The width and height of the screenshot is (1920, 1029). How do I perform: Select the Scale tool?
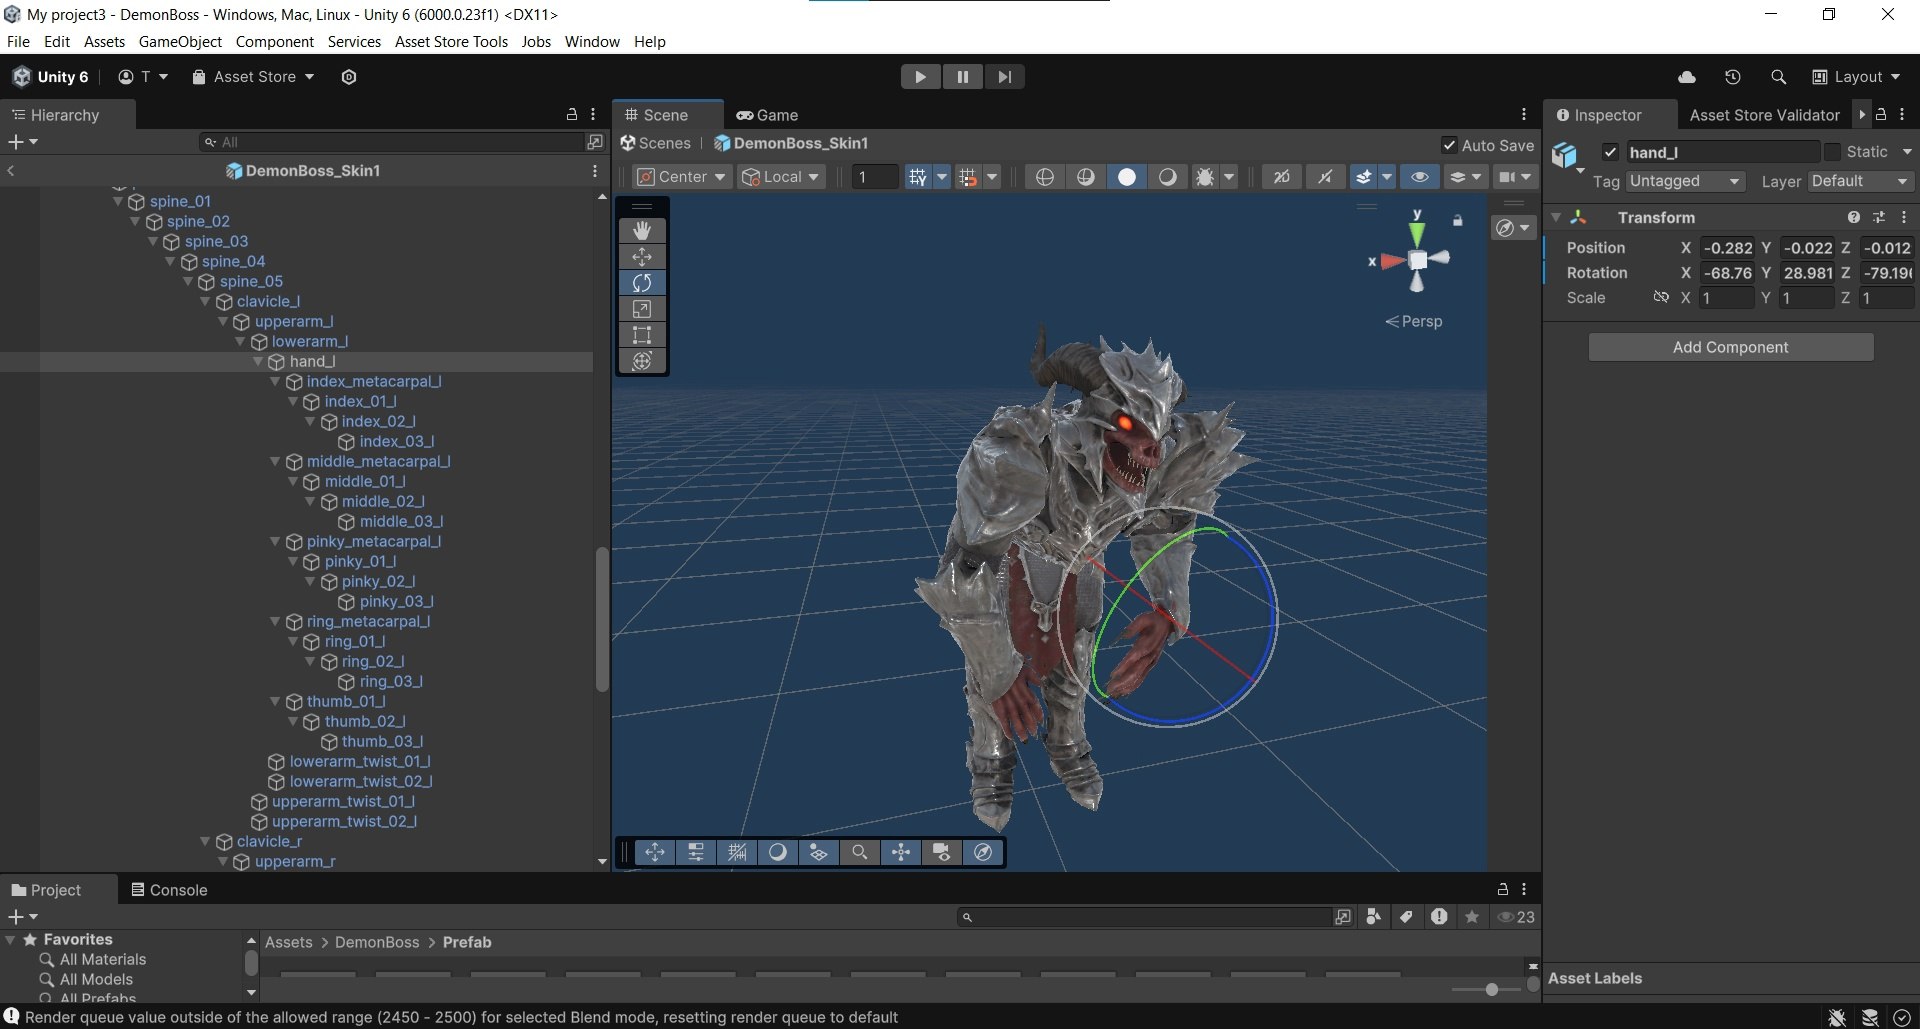(x=642, y=309)
